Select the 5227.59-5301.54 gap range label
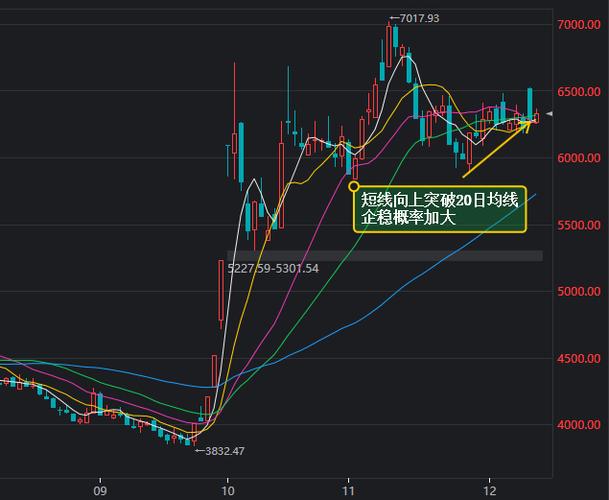609x500 pixels. (x=273, y=268)
